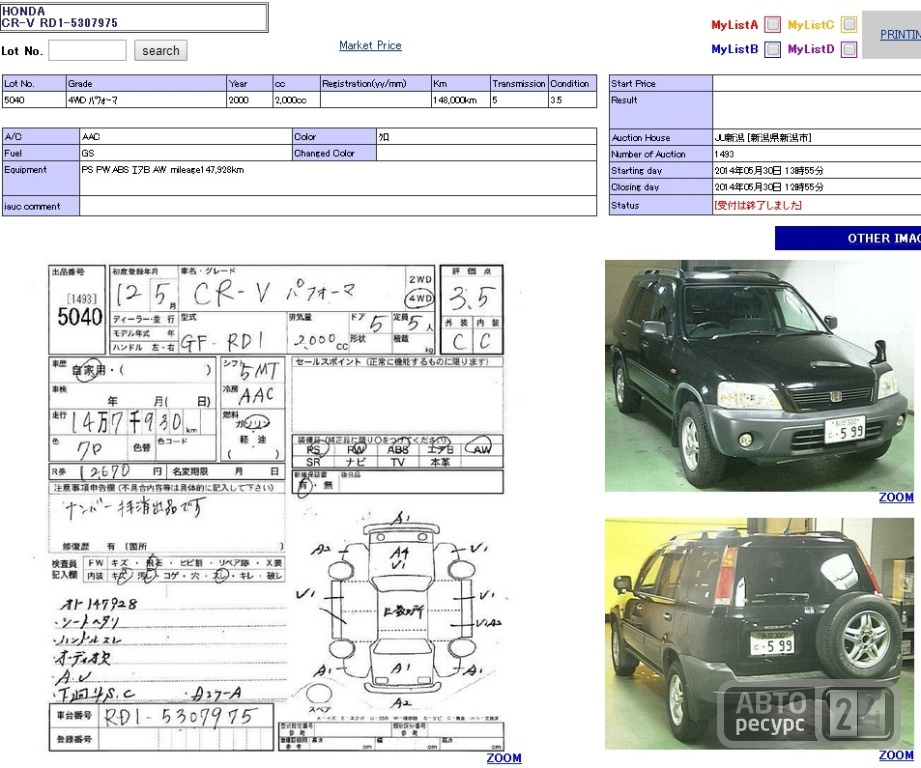Click the front view car photo
This screenshot has width=921, height=768.
click(x=759, y=376)
